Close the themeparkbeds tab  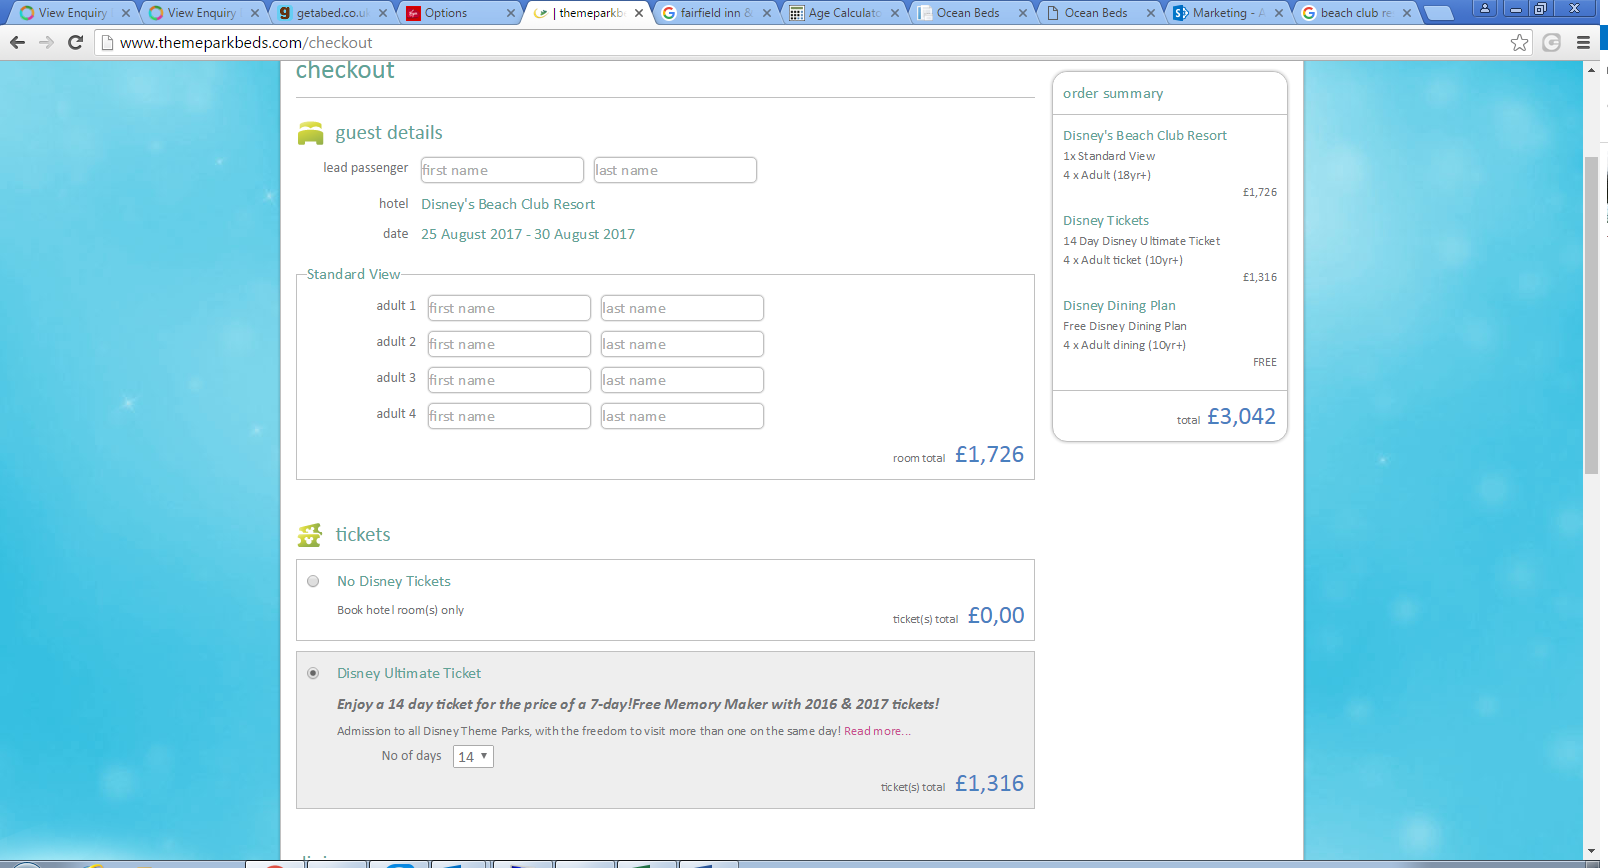pos(639,13)
